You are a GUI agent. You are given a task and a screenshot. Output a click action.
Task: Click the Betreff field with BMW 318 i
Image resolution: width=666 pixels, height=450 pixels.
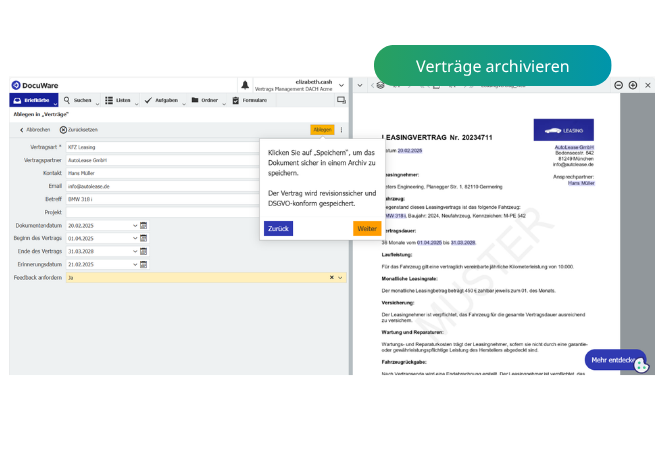[x=163, y=199]
